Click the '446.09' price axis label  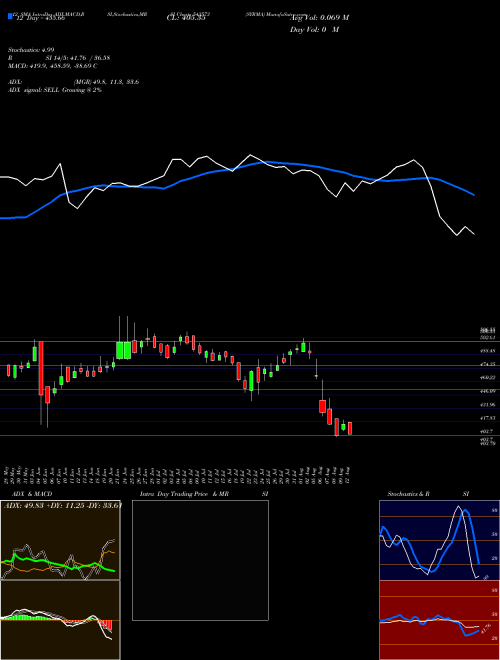[490, 391]
